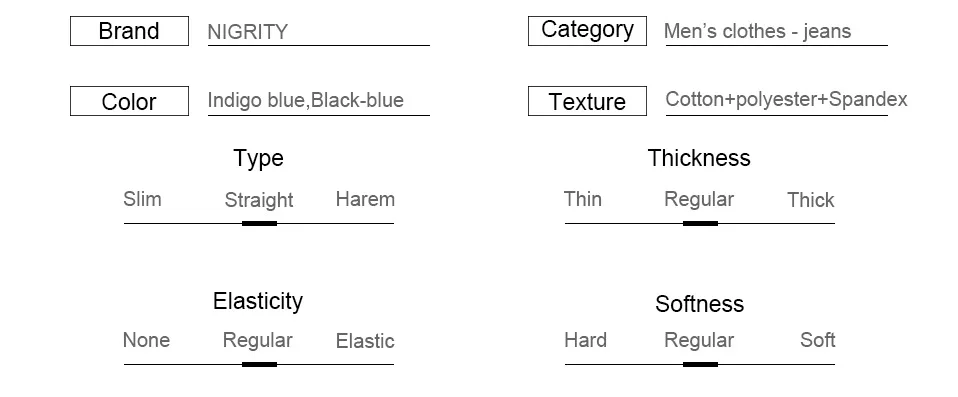Image resolution: width=958 pixels, height=397 pixels.
Task: Choose Thick on the Thickness scale
Action: pyautogui.click(x=811, y=200)
